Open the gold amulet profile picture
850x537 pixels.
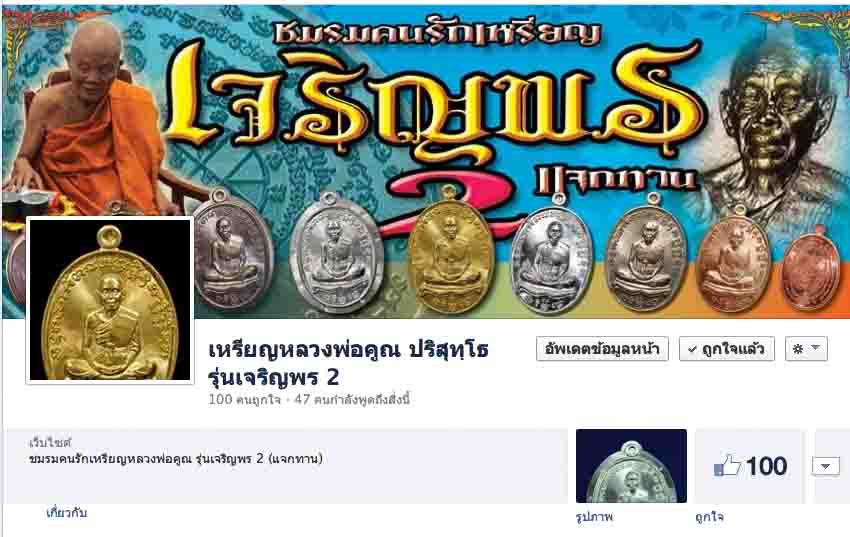coord(110,300)
